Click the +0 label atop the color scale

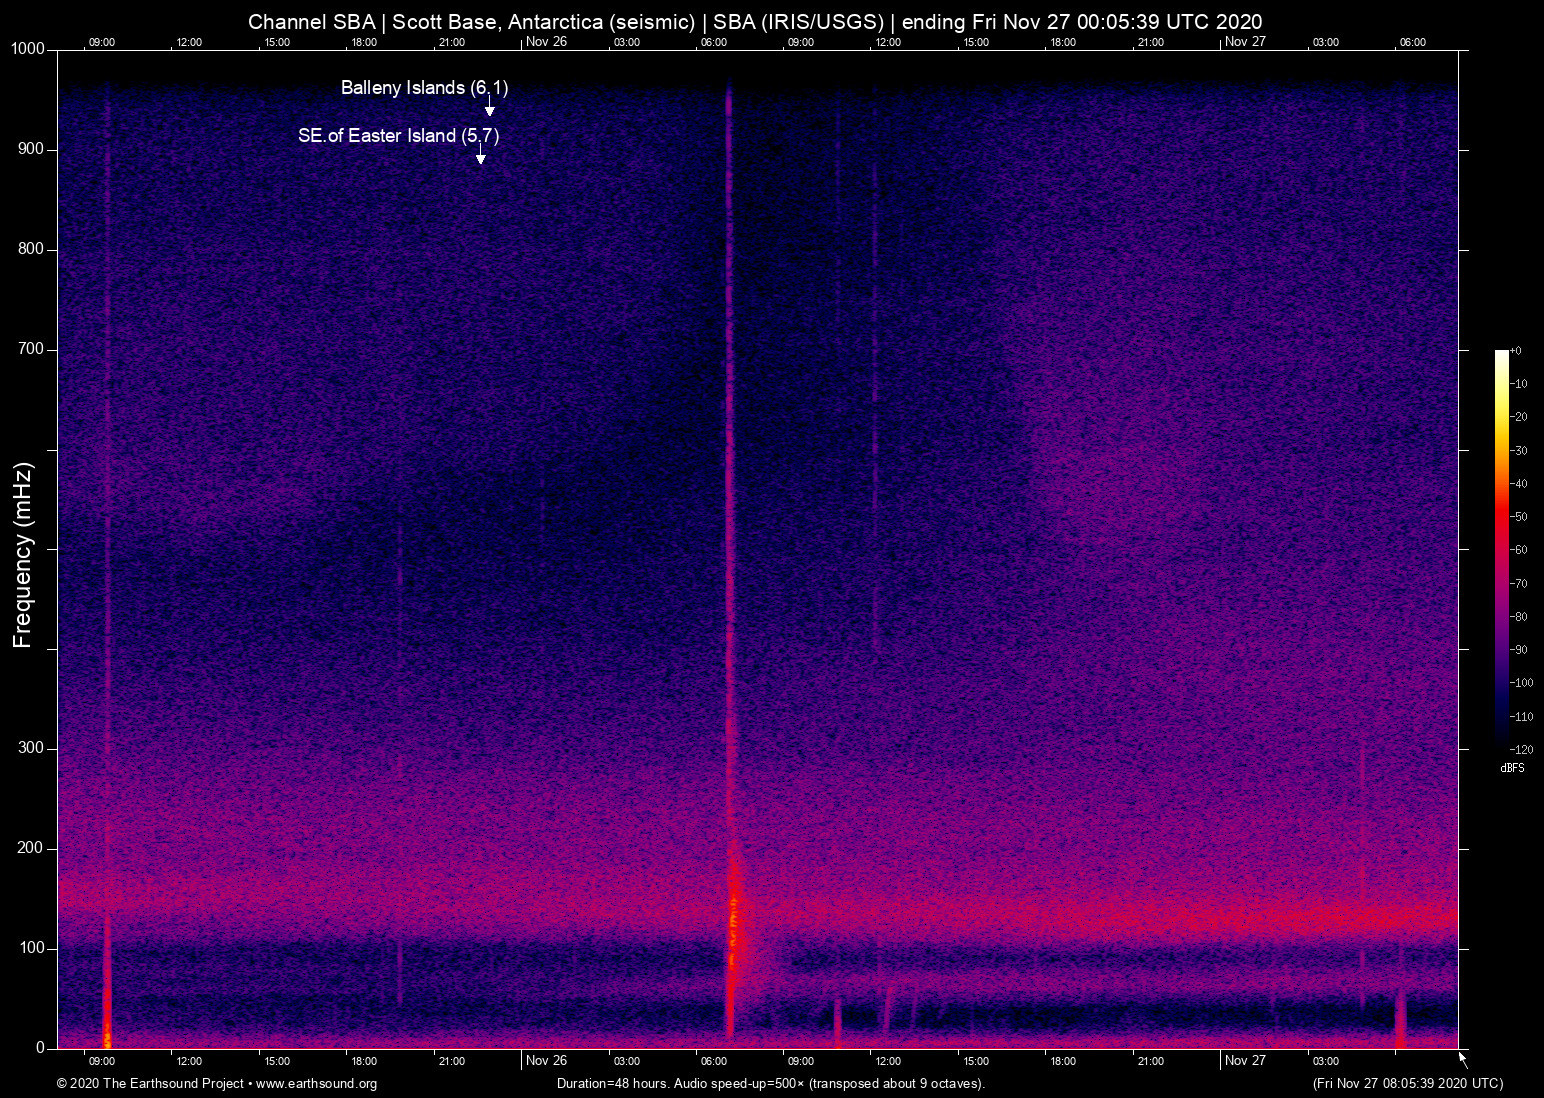(x=1516, y=351)
